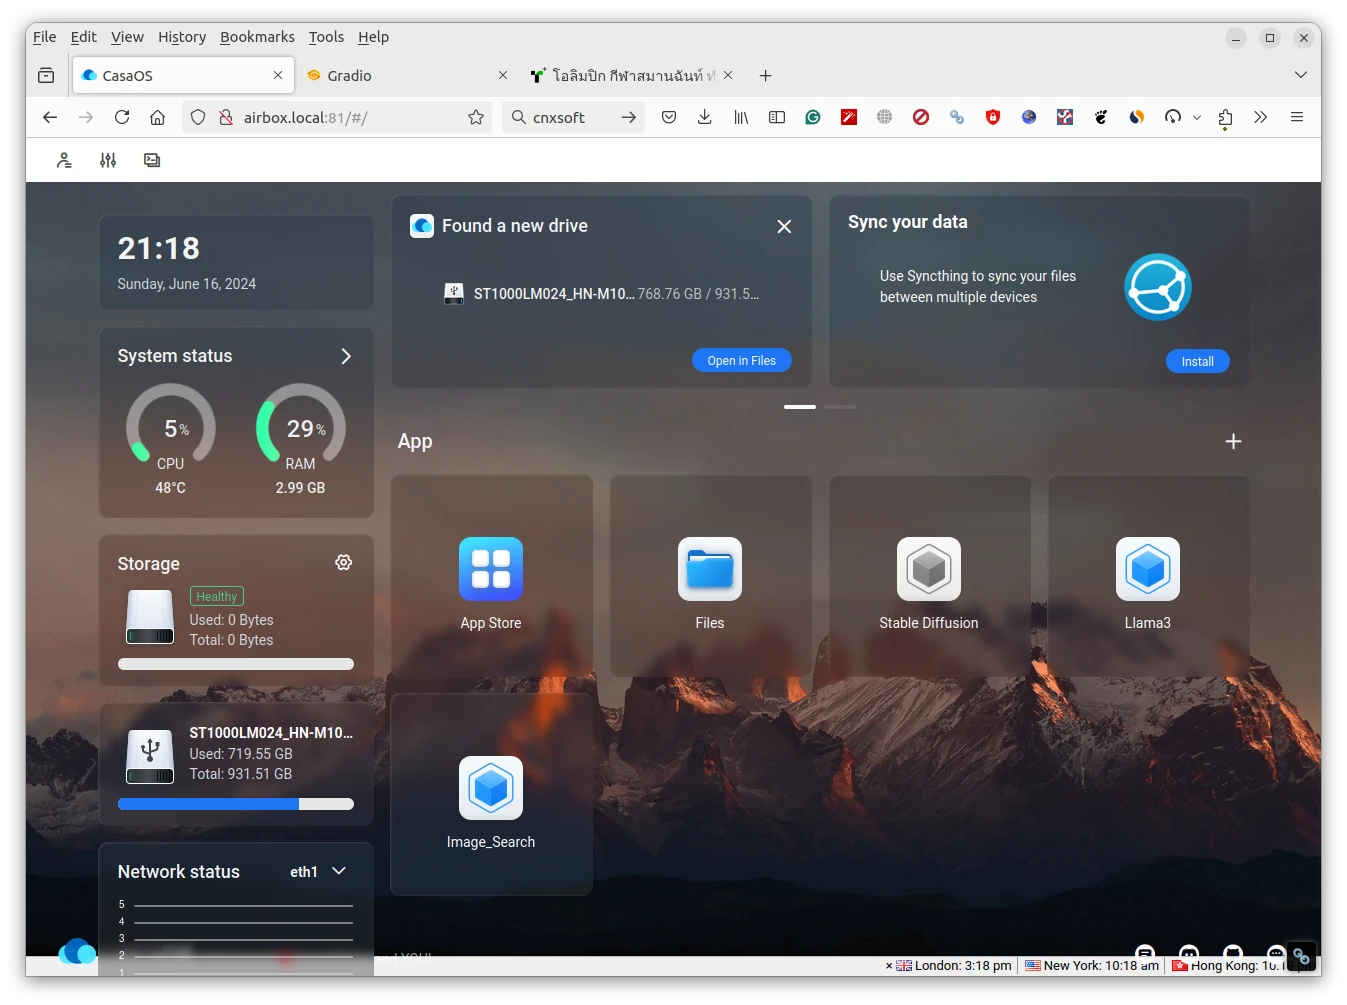List all tabs dropdown arrow
Image resolution: width=1347 pixels, height=1005 pixels.
tap(1301, 75)
